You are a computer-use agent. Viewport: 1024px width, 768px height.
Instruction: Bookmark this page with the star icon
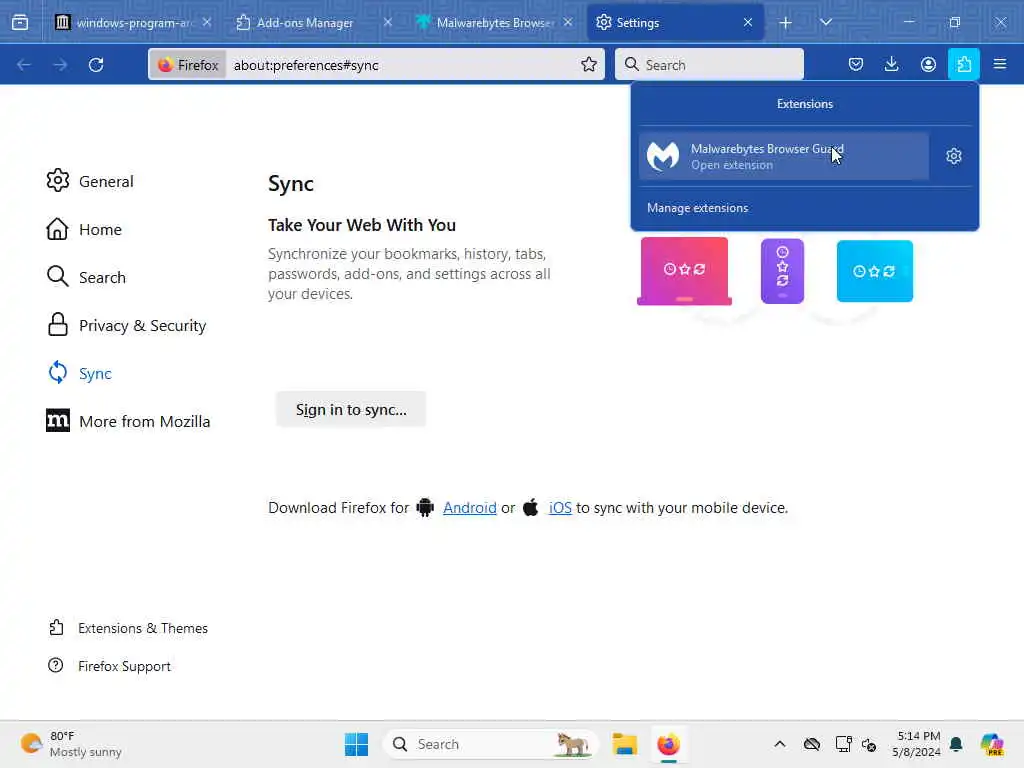(x=588, y=65)
